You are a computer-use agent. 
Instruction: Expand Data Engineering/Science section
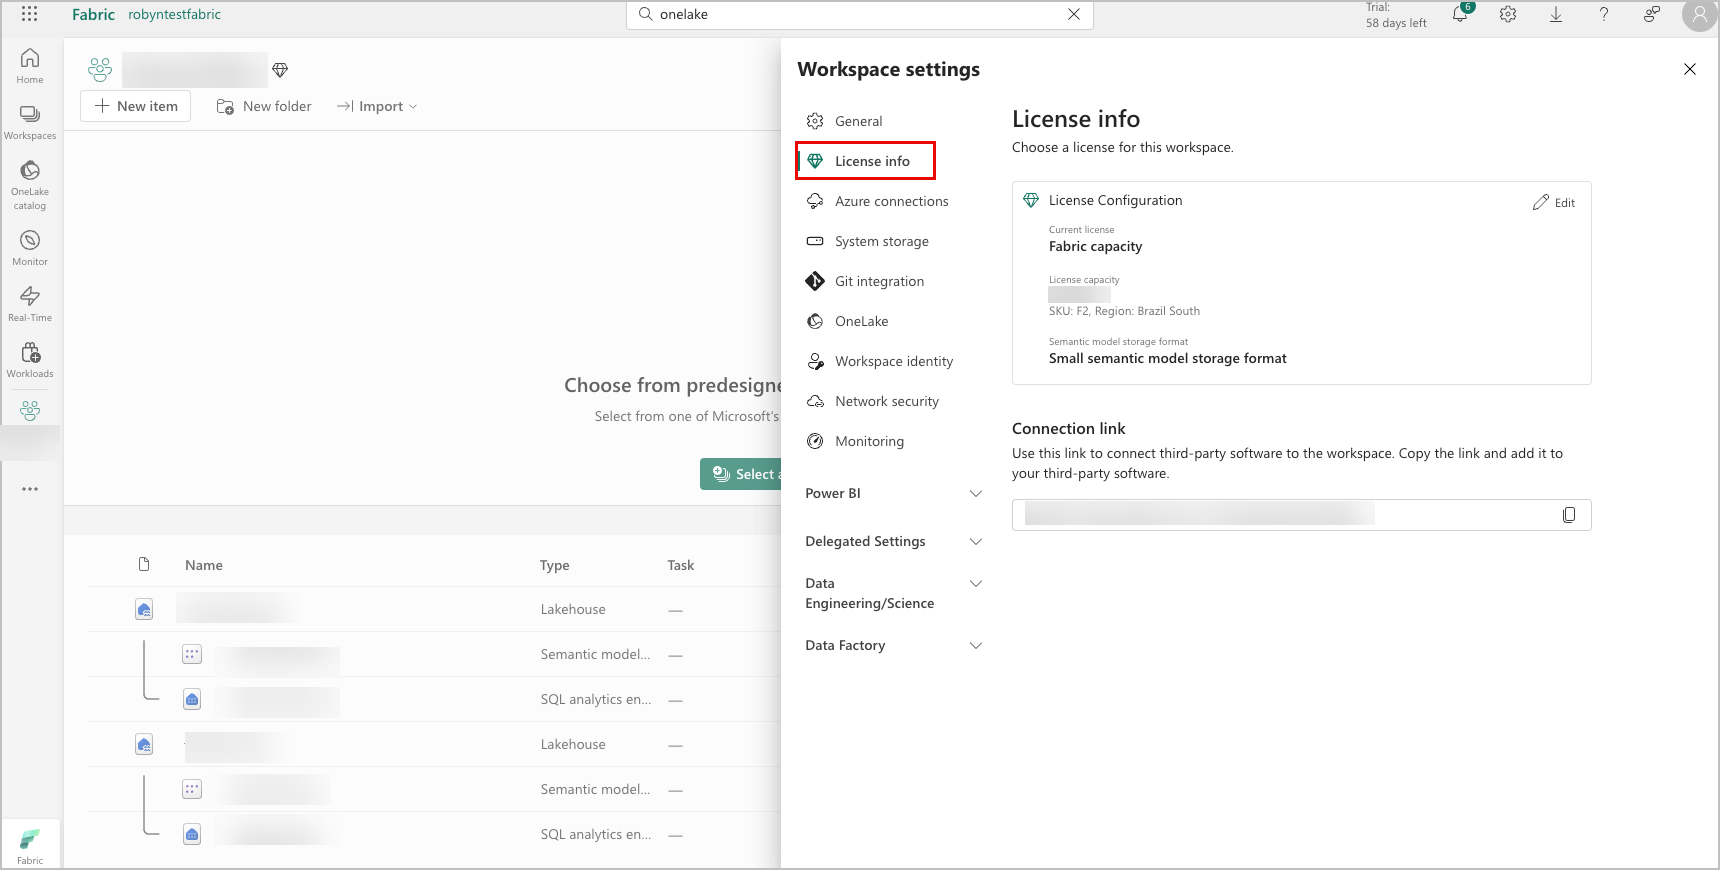point(894,593)
